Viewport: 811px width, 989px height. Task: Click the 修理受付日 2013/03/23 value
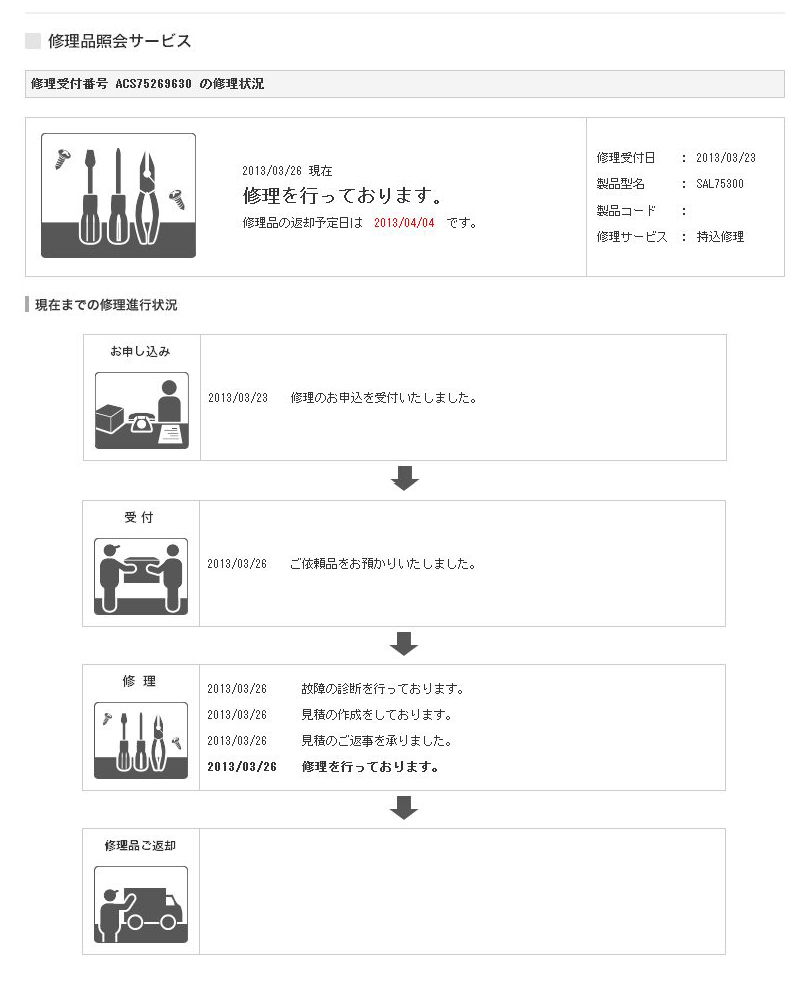click(725, 158)
